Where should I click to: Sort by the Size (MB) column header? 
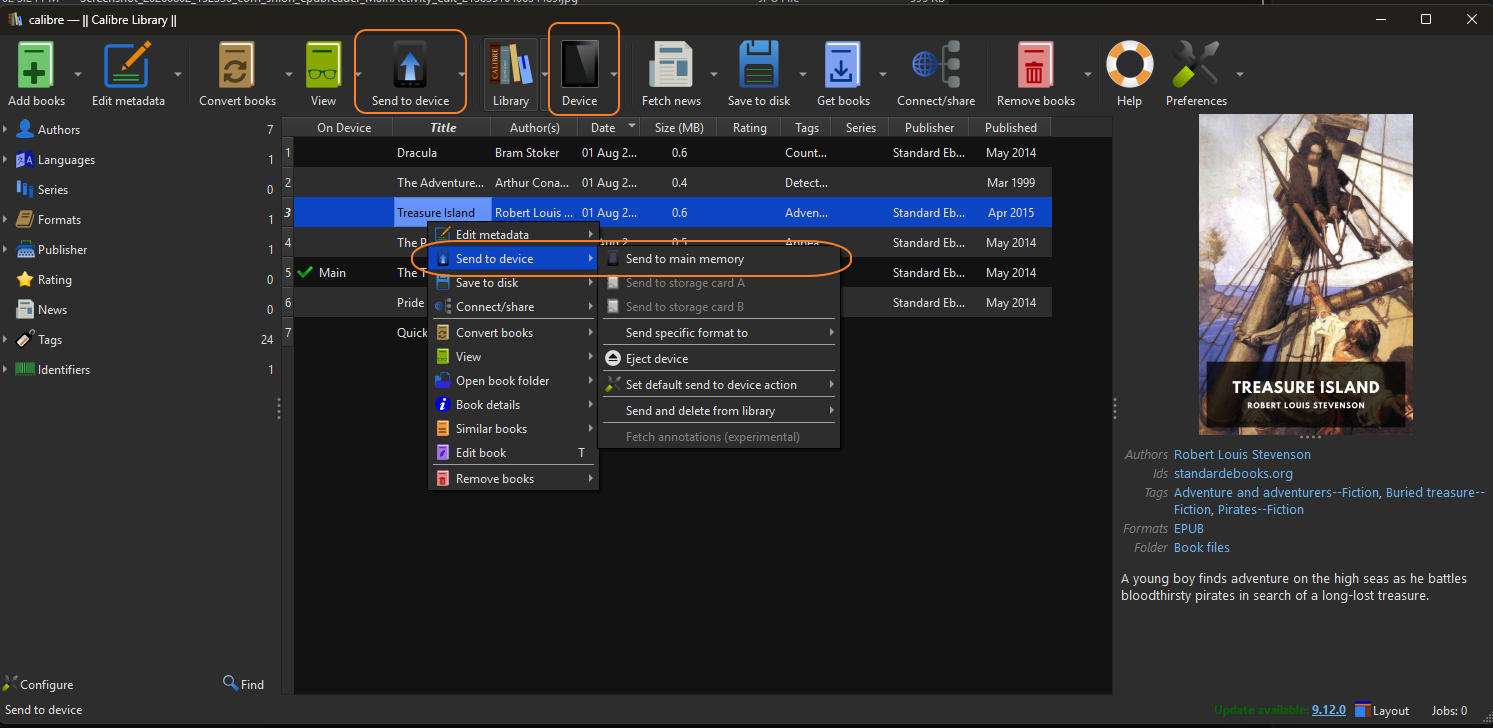click(679, 127)
